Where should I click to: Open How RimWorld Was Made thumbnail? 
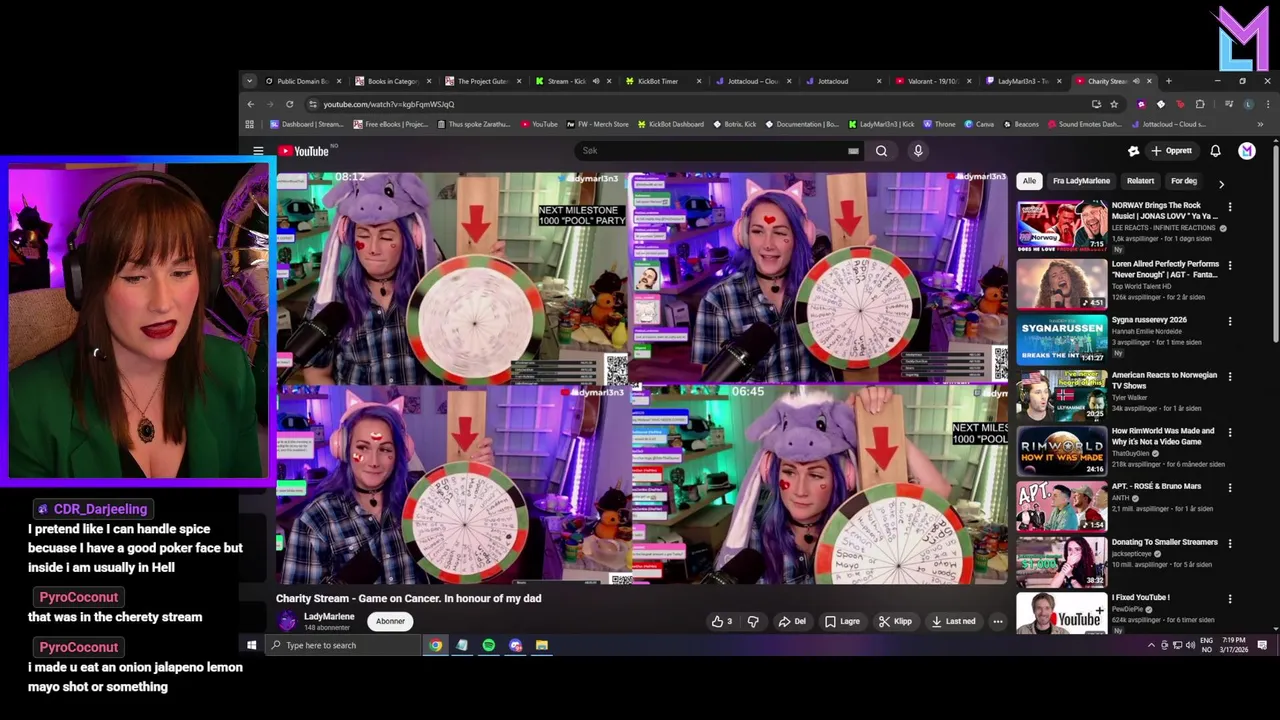[1062, 451]
